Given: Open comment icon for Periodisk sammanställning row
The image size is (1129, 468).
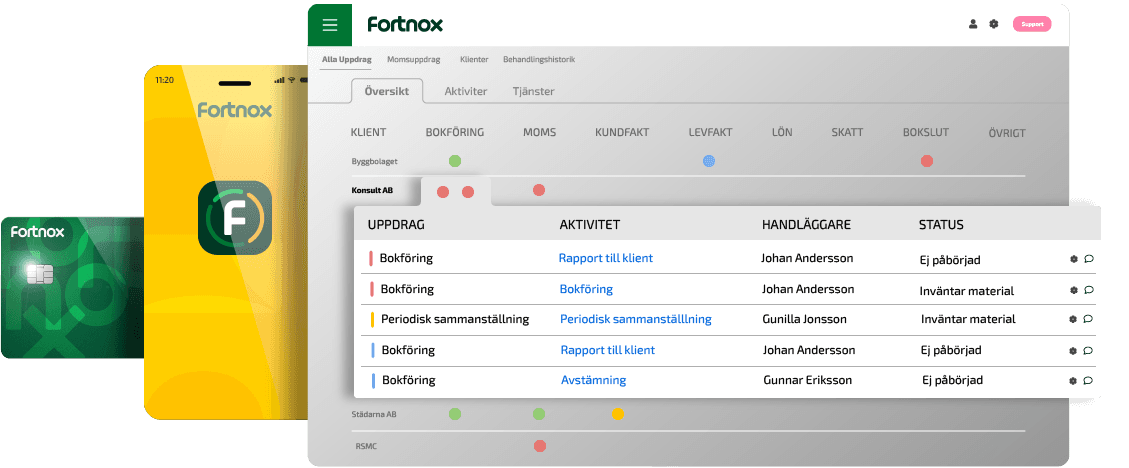Looking at the screenshot, I should [1089, 319].
